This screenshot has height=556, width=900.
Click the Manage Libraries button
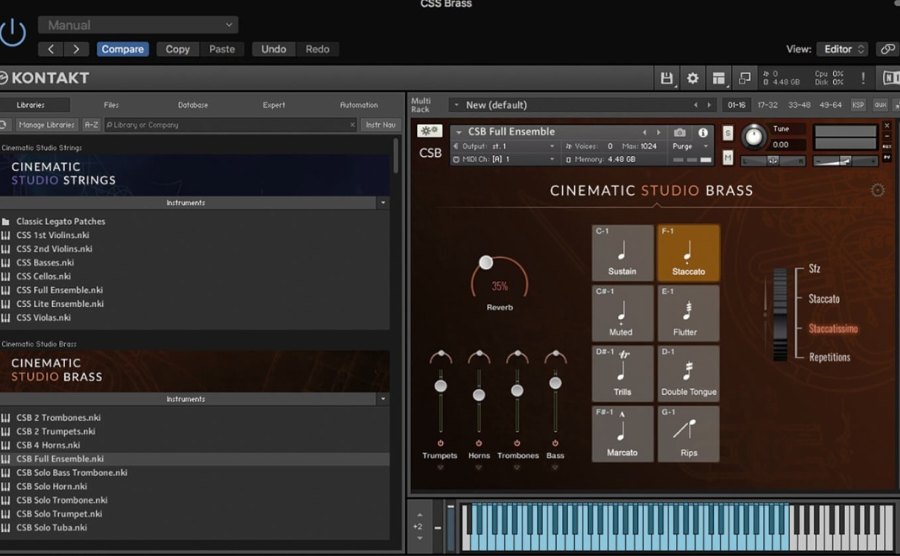point(46,125)
